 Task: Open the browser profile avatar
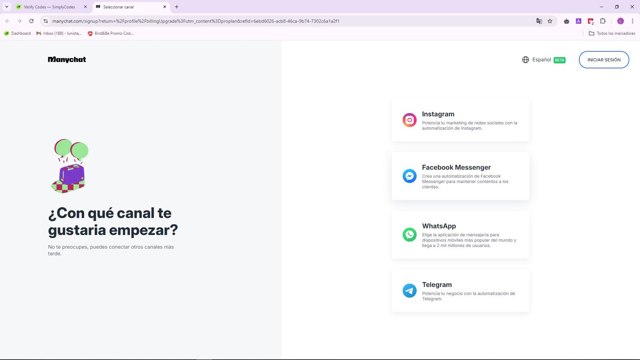[620, 21]
